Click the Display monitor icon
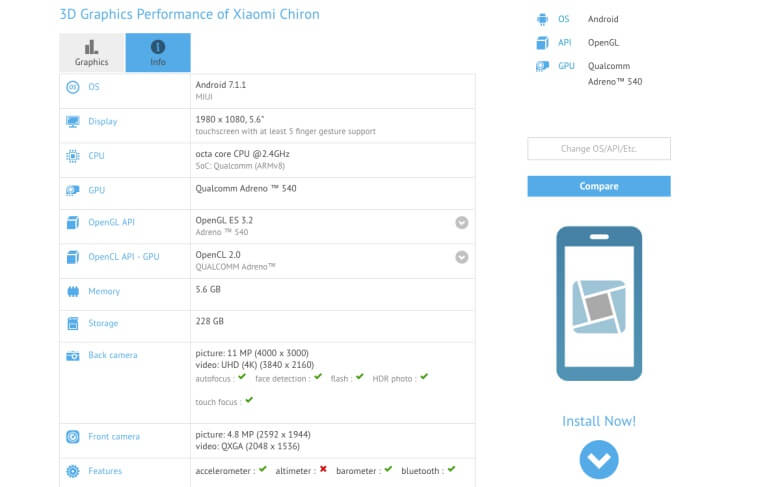 (x=73, y=121)
